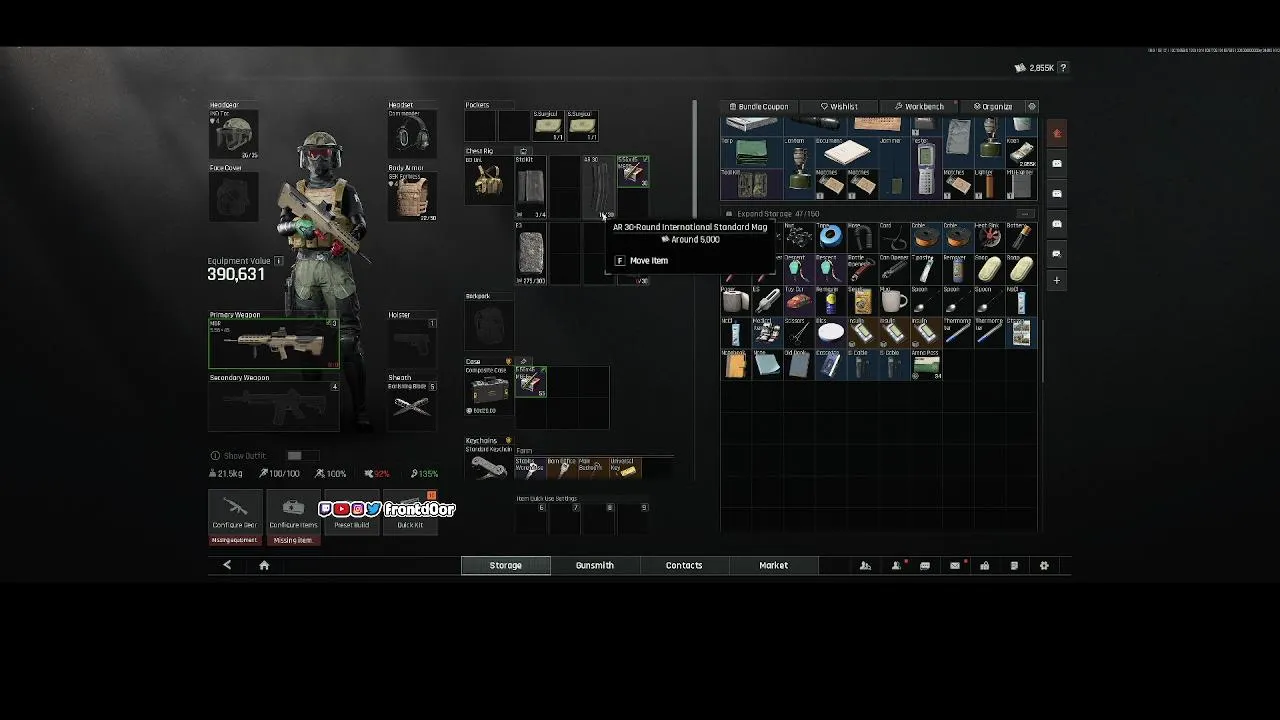Select the red top storage sidebar icon
The height and width of the screenshot is (720, 1280).
1057,133
